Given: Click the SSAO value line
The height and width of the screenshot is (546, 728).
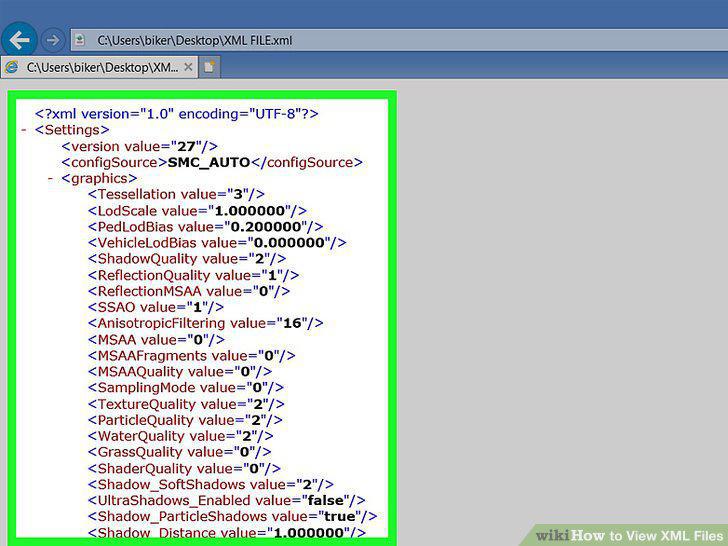Looking at the screenshot, I should (x=156, y=307).
